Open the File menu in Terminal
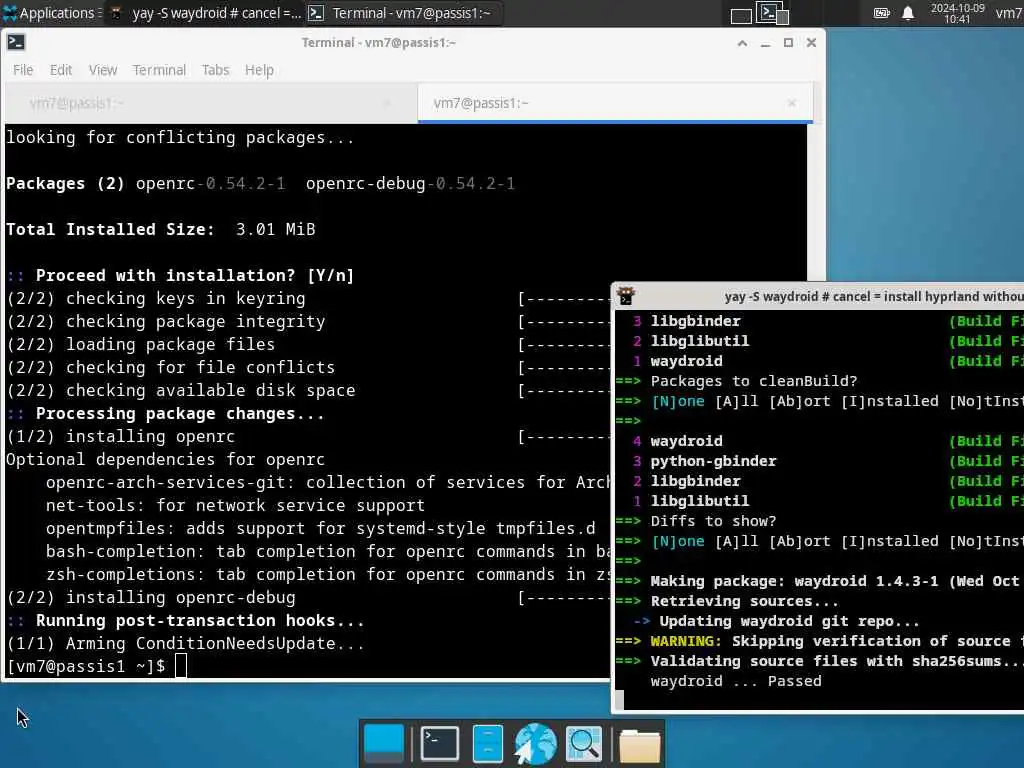The image size is (1024, 768). pyautogui.click(x=23, y=70)
